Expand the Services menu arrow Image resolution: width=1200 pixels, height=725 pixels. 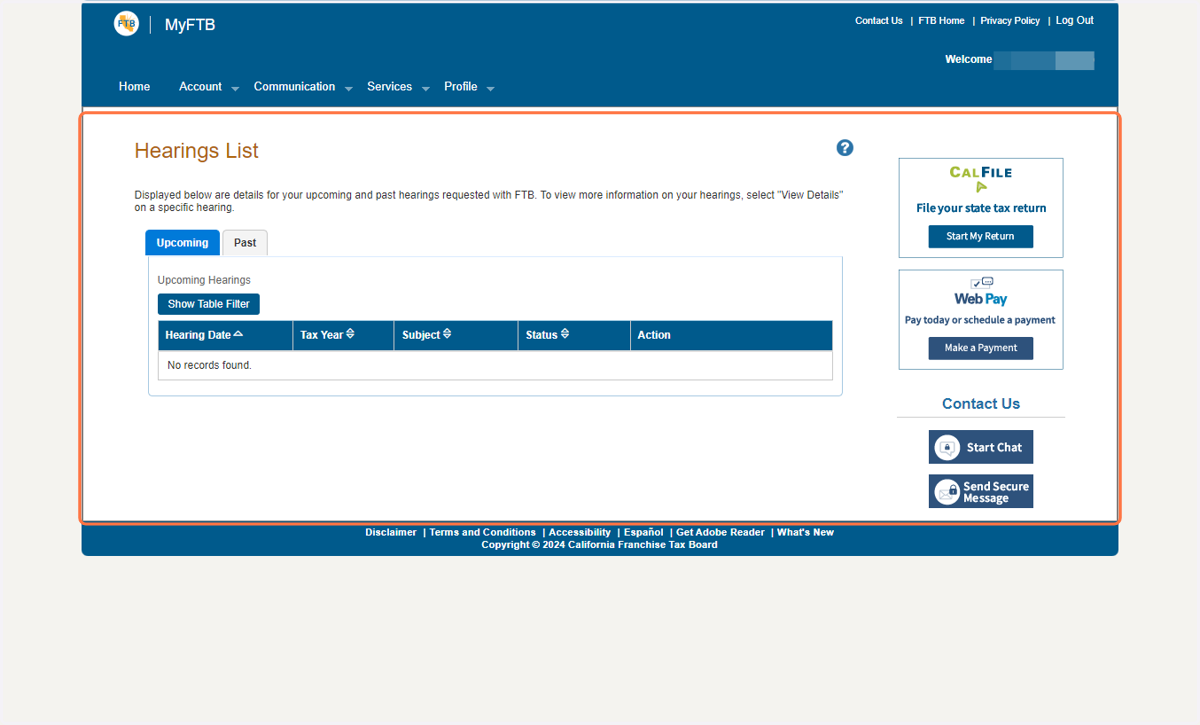point(425,89)
